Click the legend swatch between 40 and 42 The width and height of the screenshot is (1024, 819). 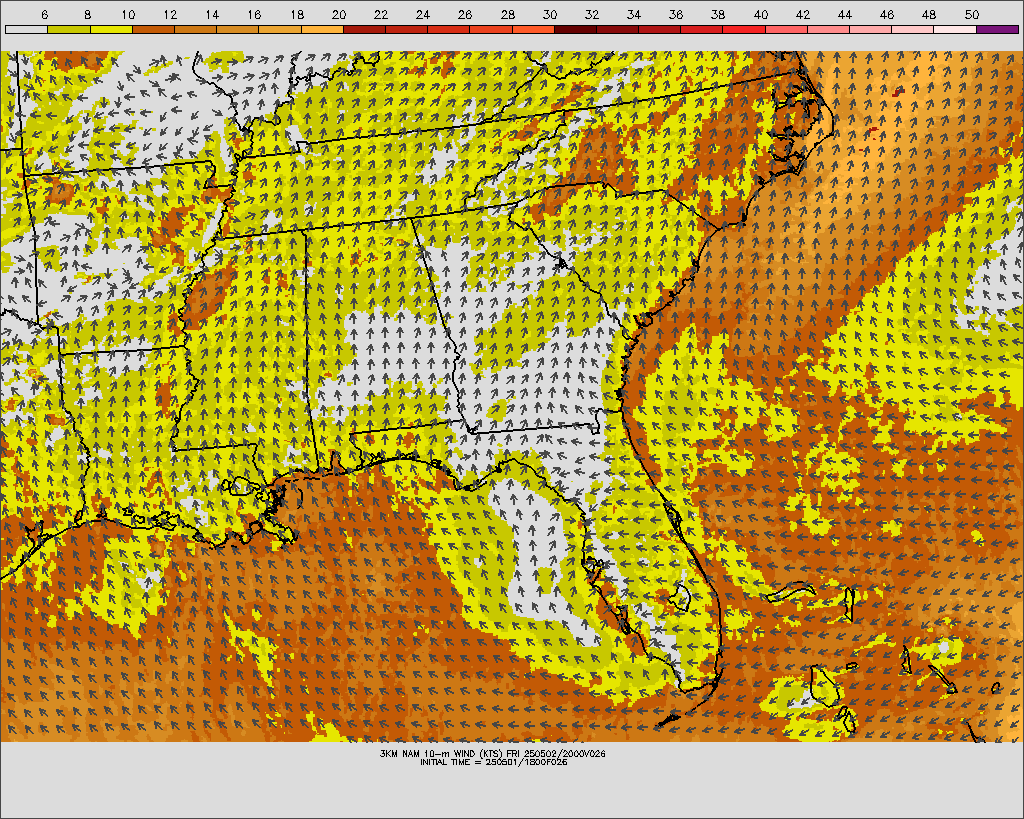[787, 29]
